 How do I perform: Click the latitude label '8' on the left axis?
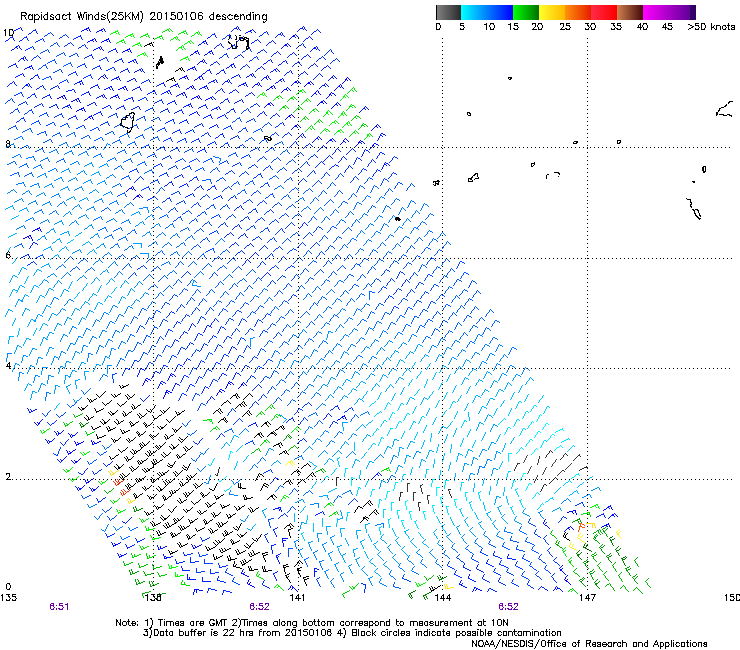8,144
